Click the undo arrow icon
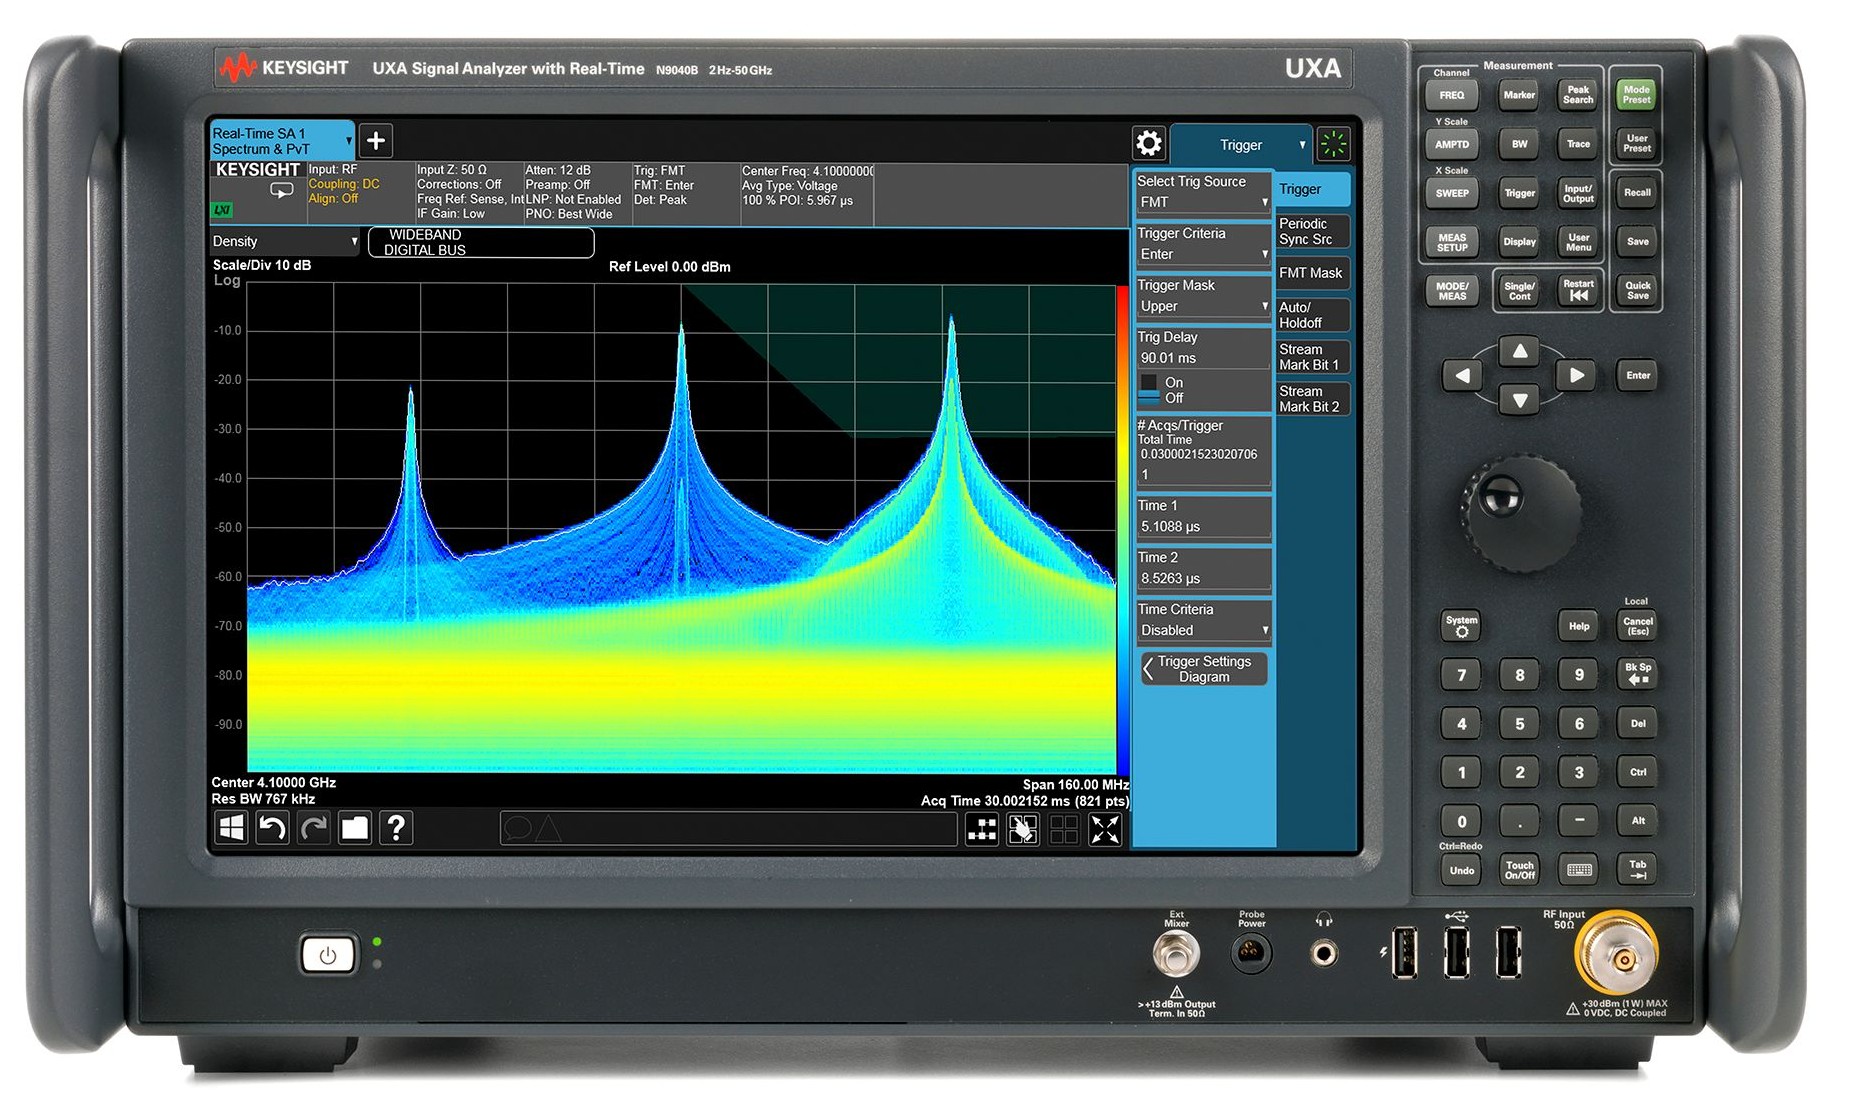Image resolution: width=1853 pixels, height=1111 pixels. pyautogui.click(x=272, y=828)
